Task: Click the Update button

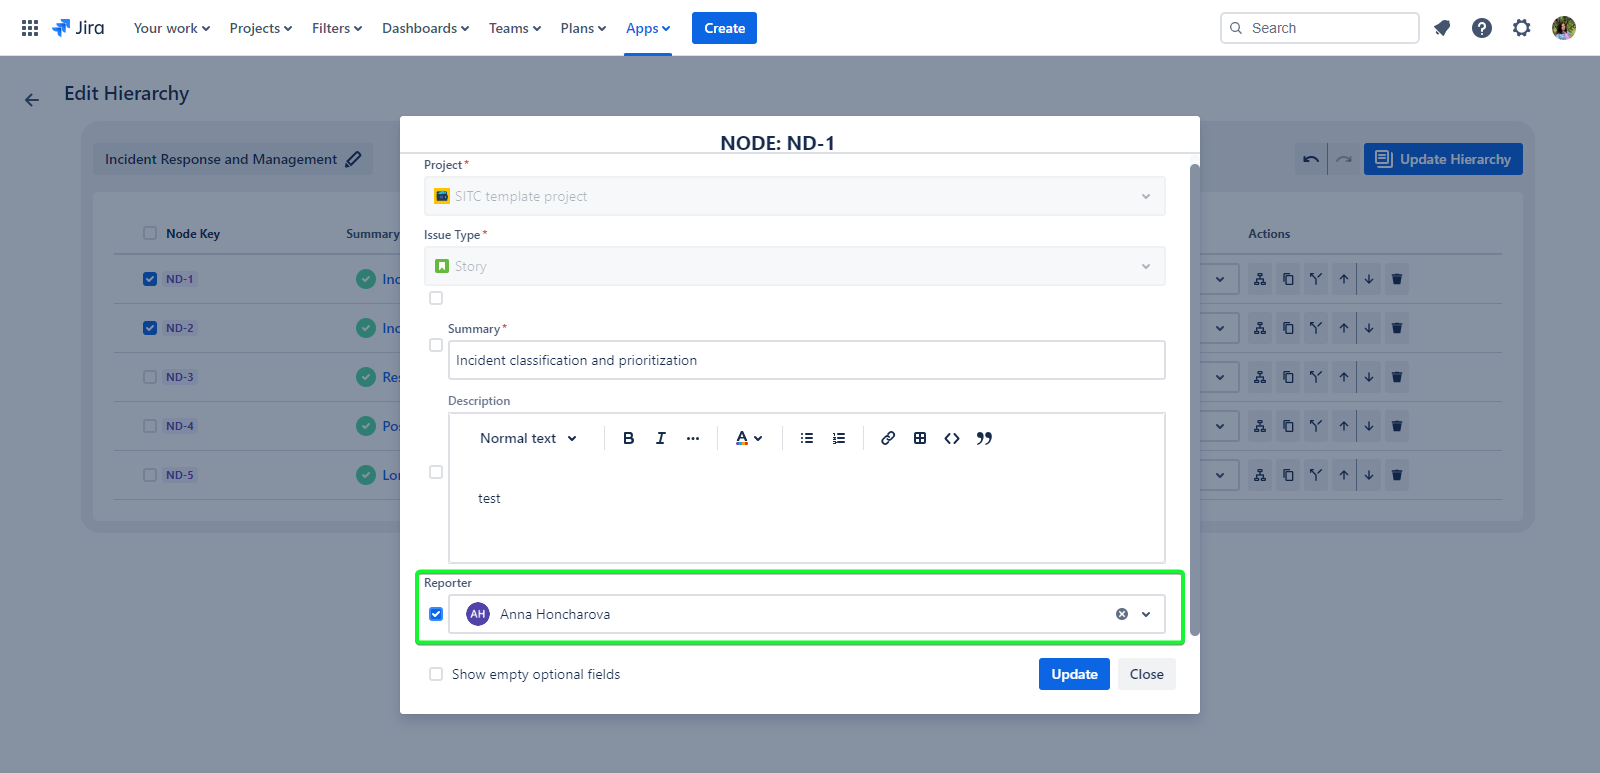Action: pyautogui.click(x=1073, y=674)
